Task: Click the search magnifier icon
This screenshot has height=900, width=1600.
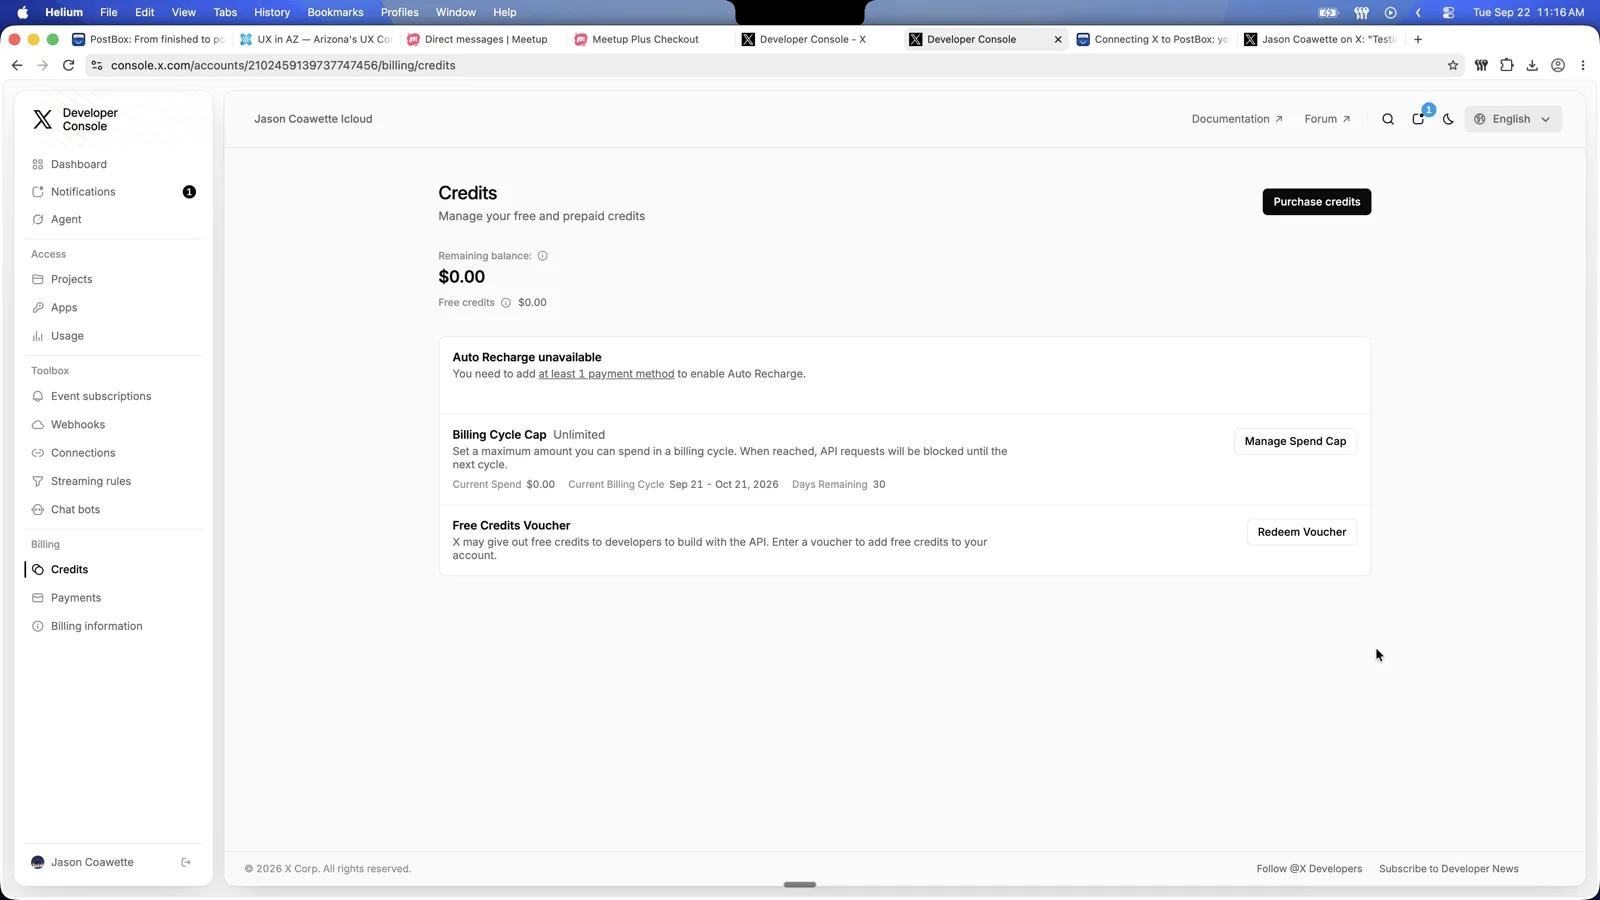Action: [1388, 119]
